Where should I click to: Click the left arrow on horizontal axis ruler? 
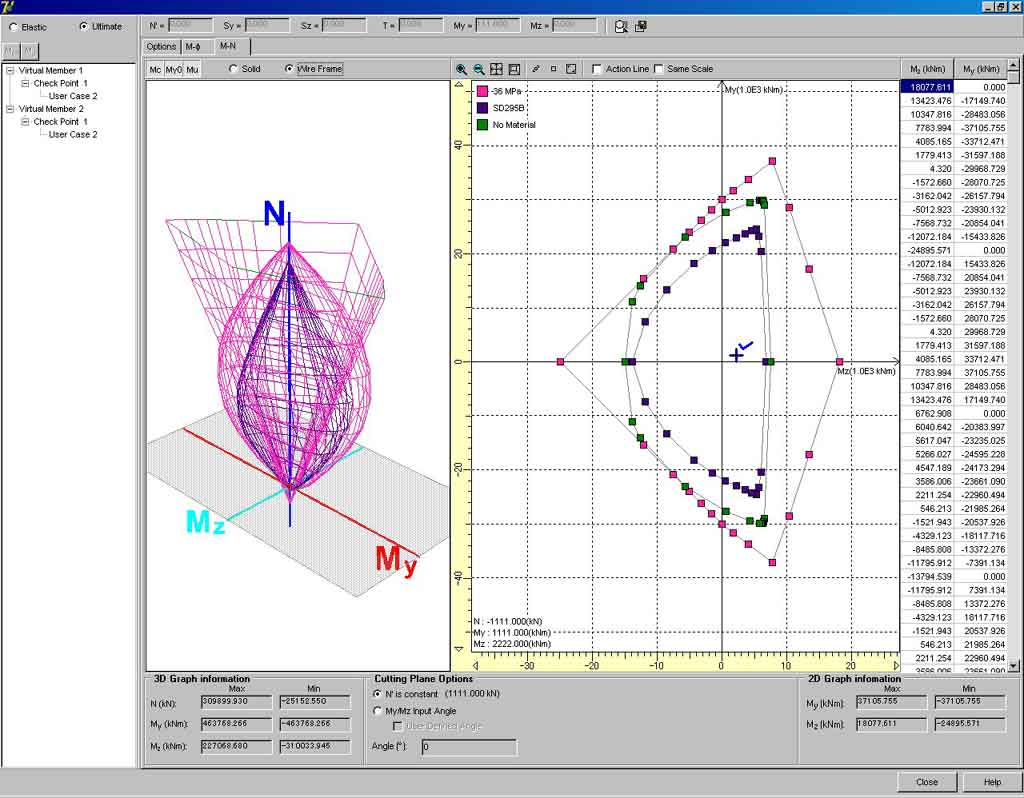(x=475, y=666)
